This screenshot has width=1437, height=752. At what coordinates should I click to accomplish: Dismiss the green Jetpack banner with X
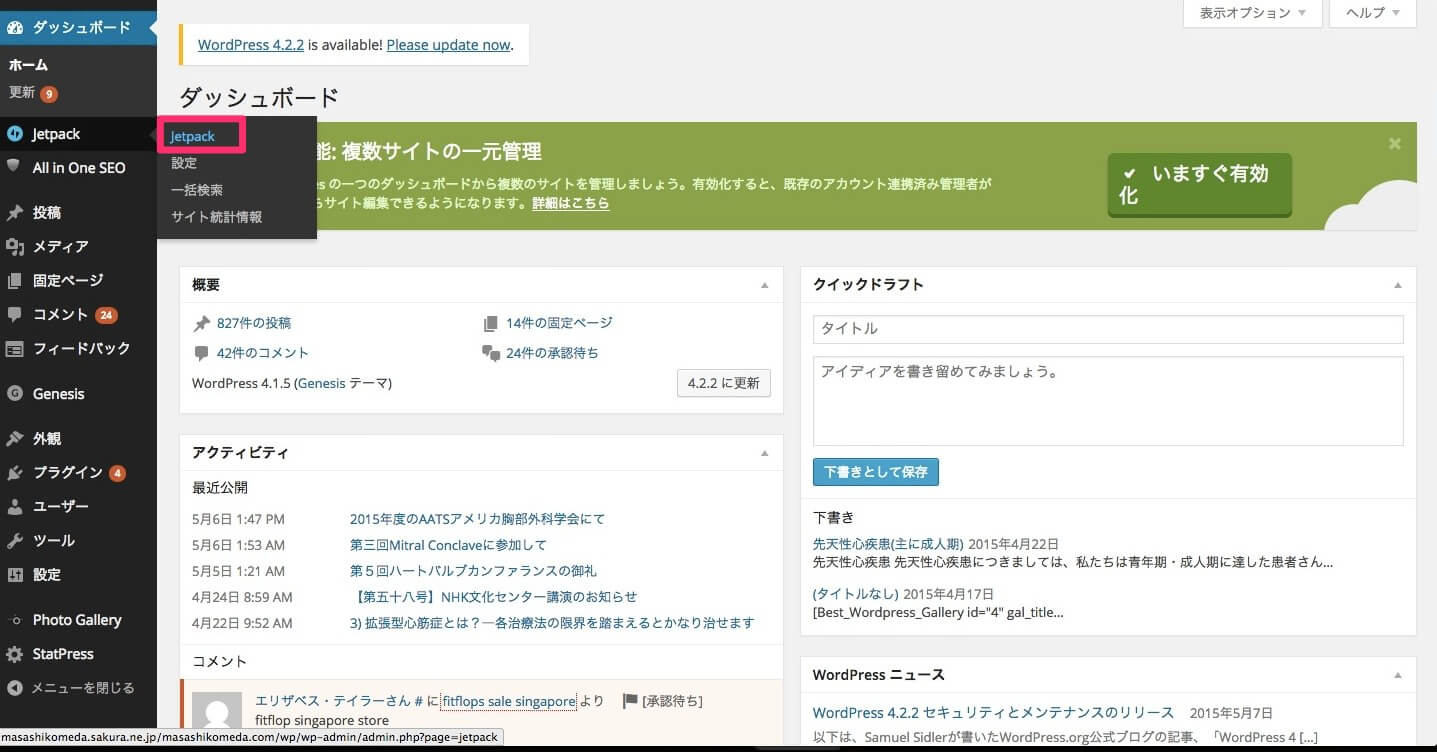click(x=1395, y=144)
